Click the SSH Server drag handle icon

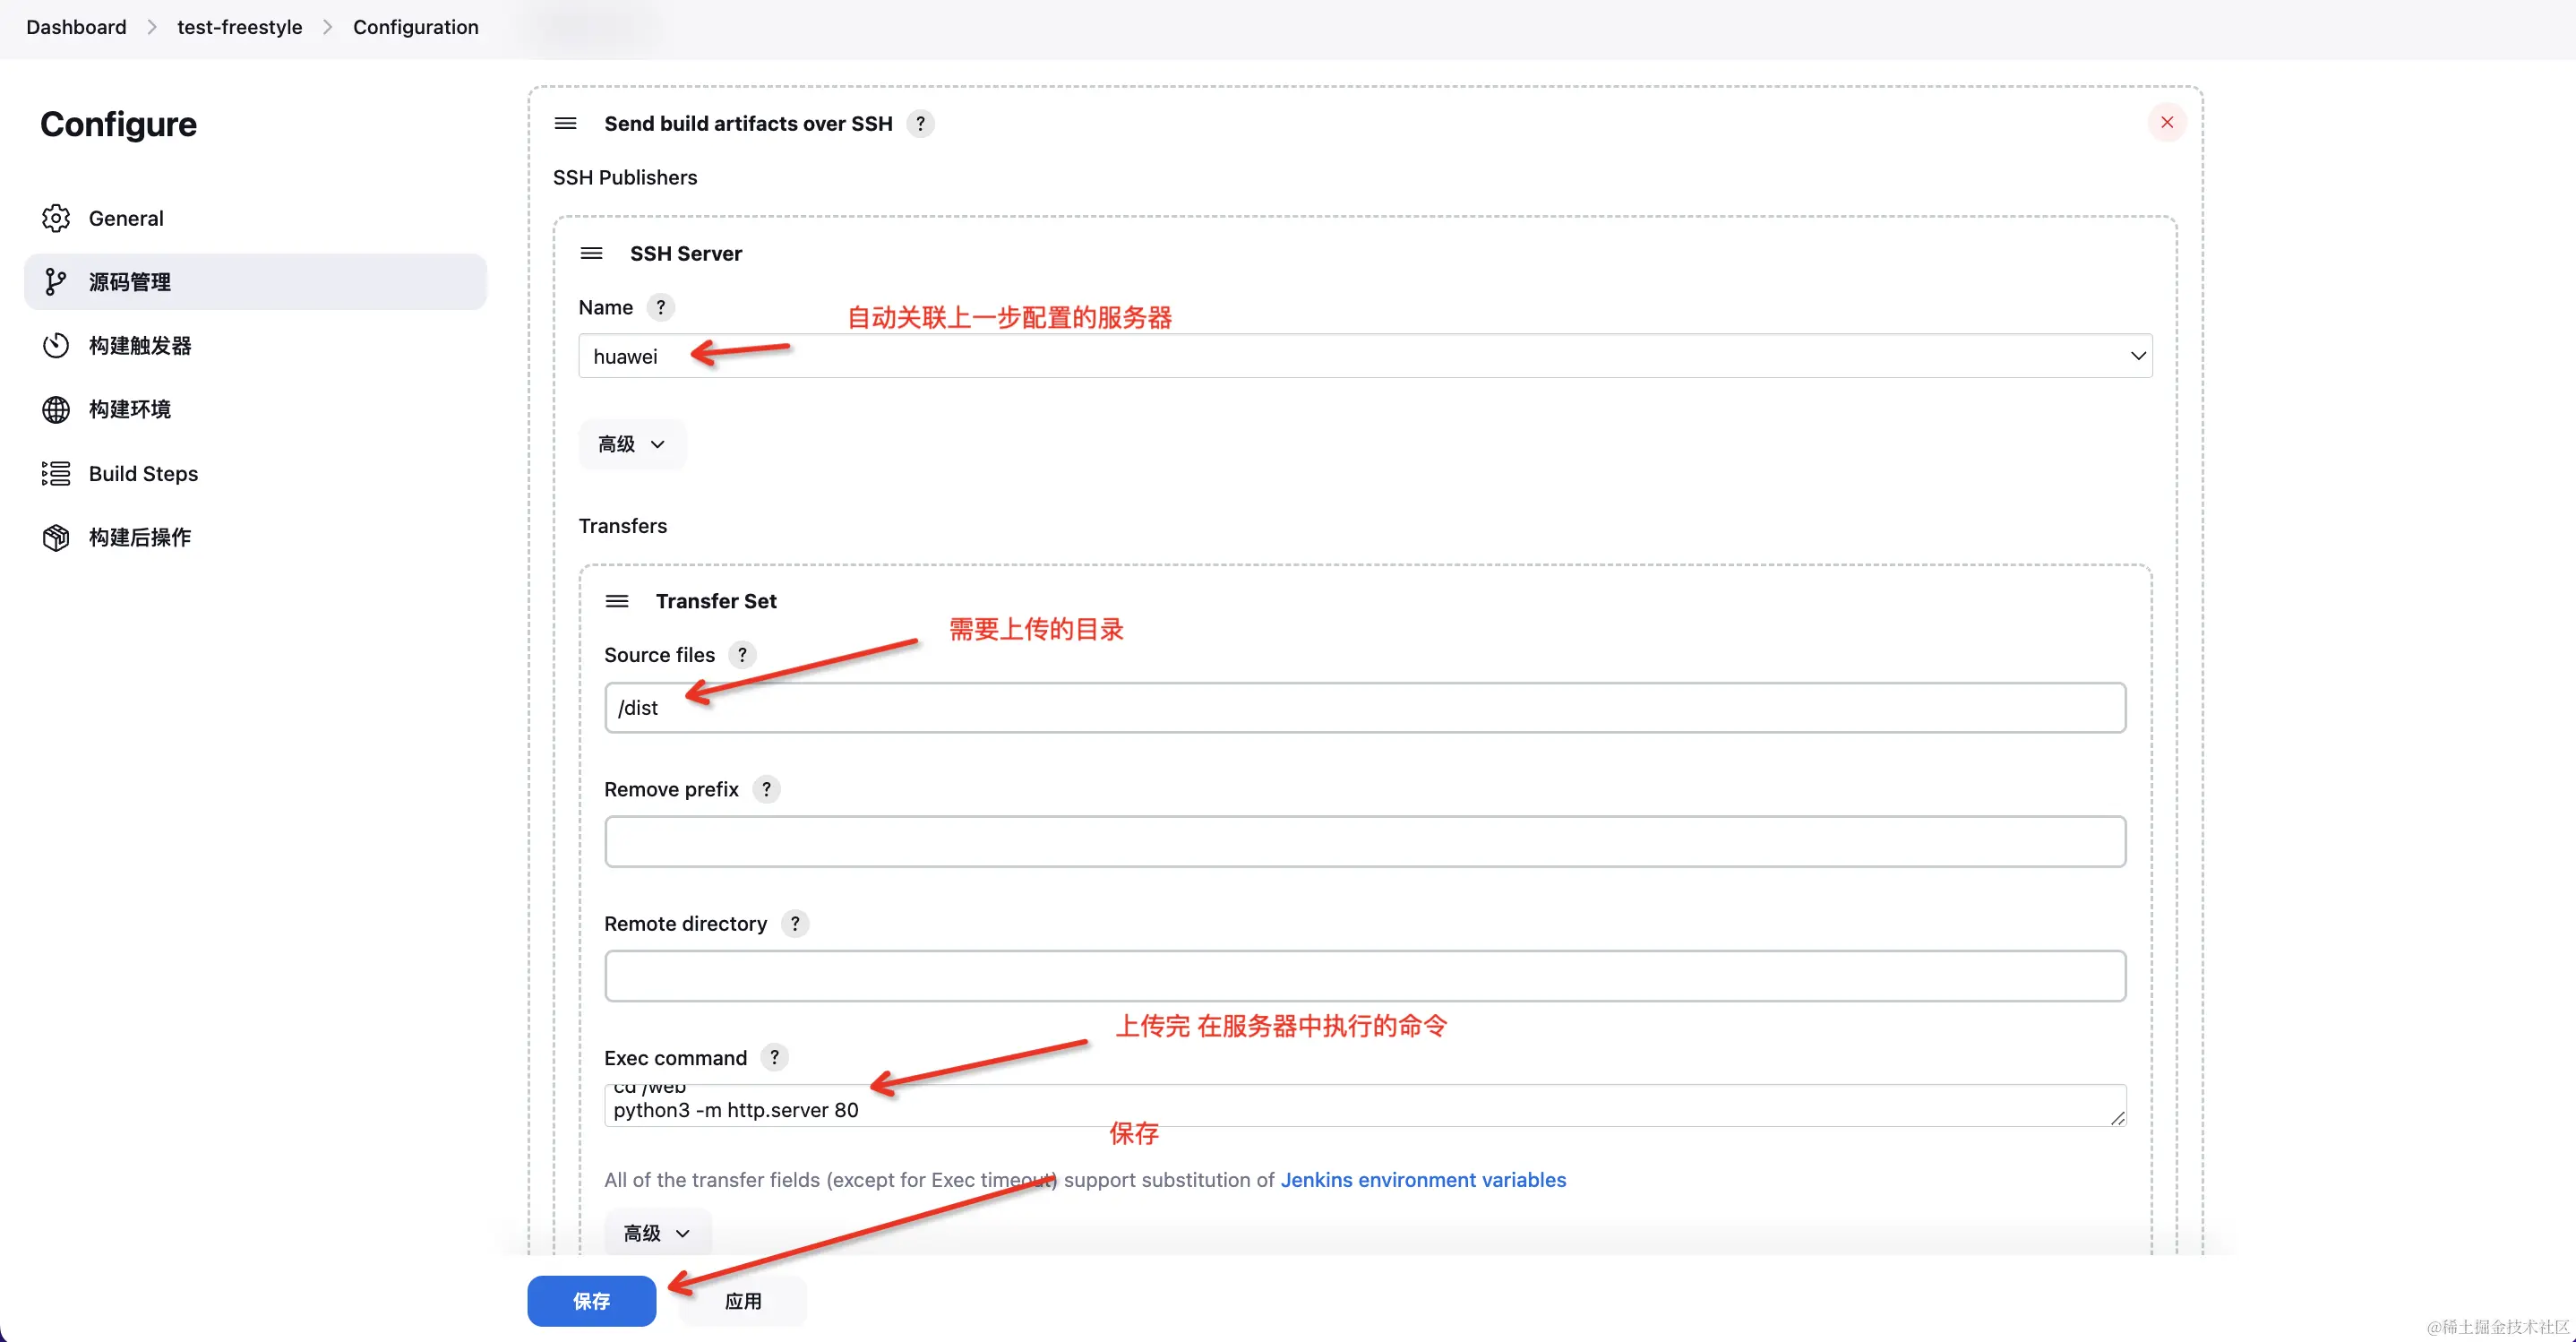coord(591,253)
